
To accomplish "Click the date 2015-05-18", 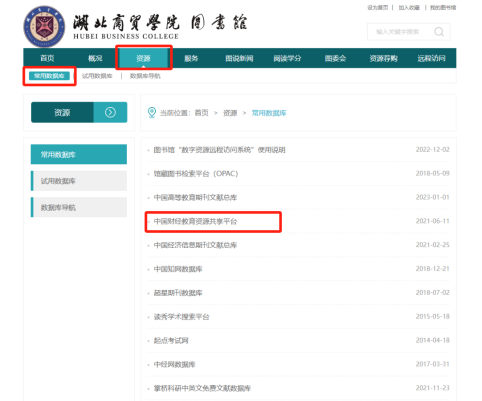I will tap(433, 316).
